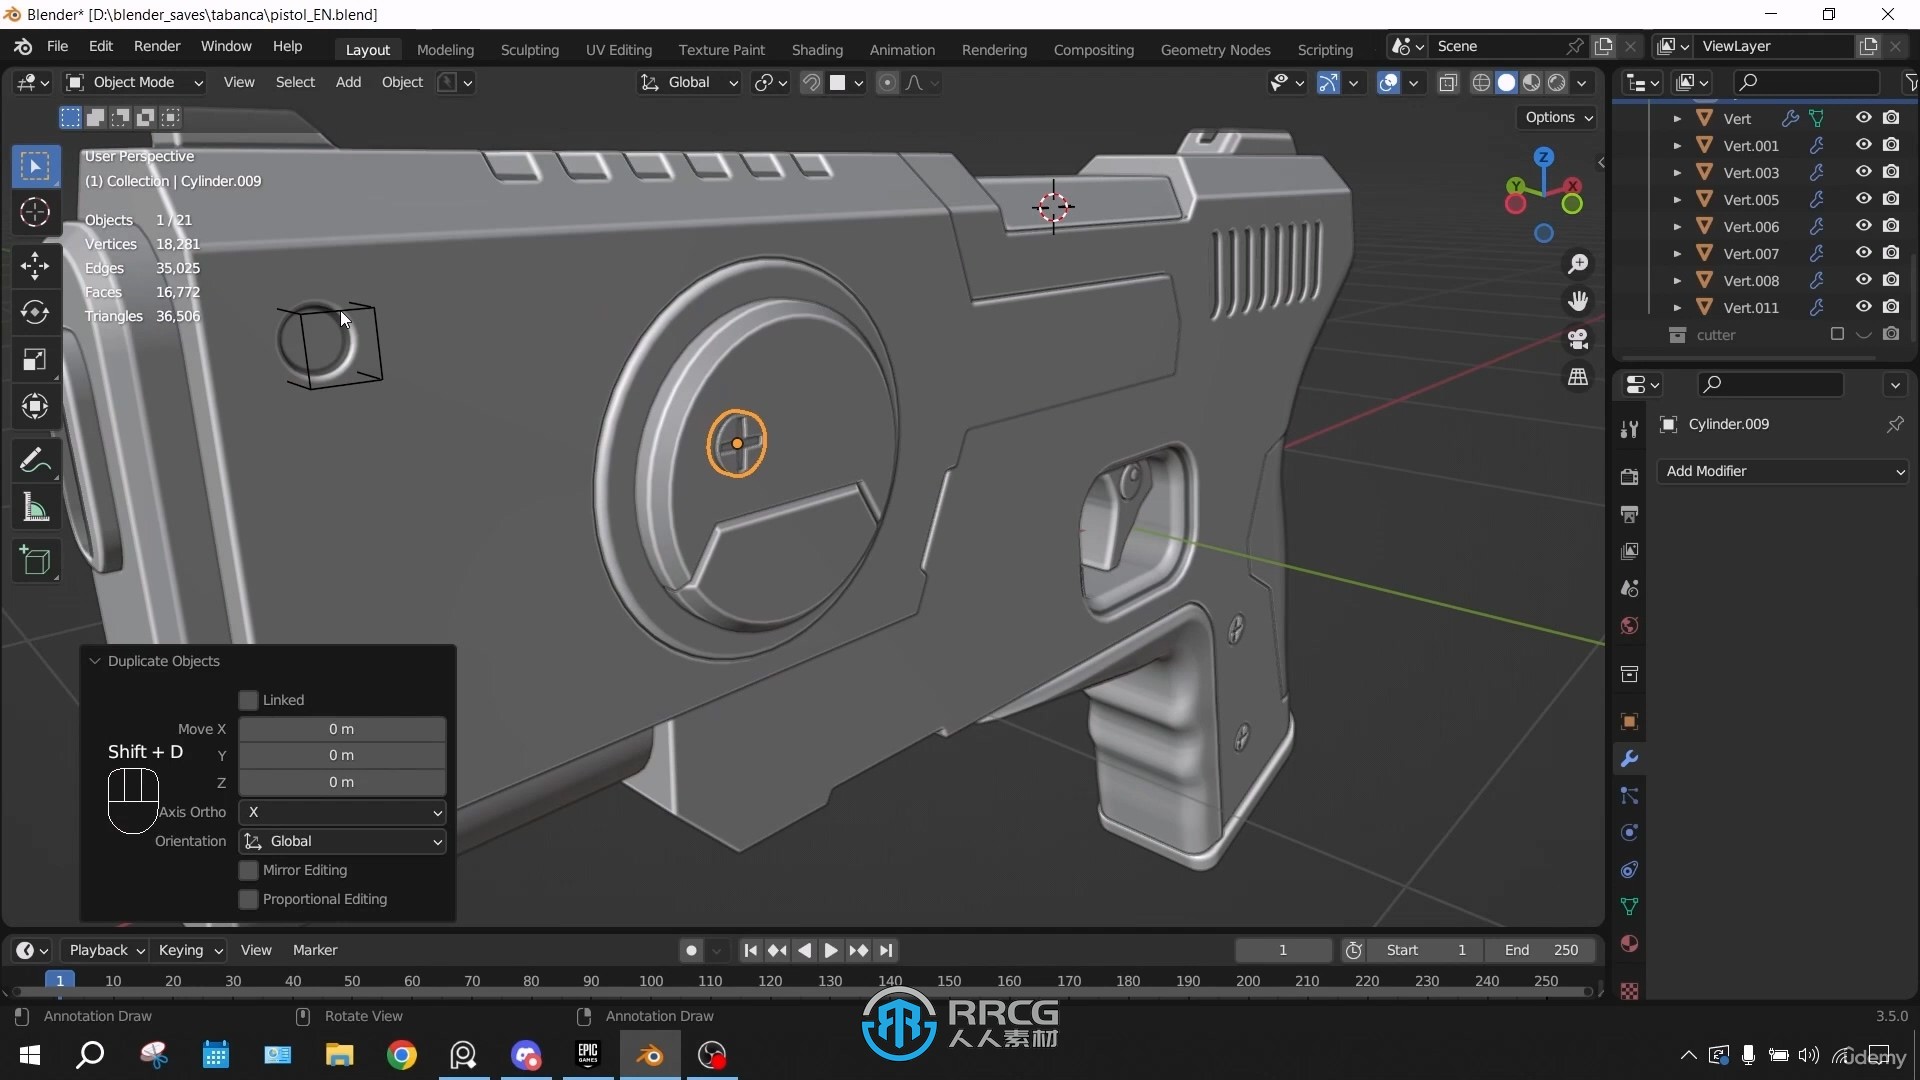
Task: Jump to the timeline end frame
Action: click(x=886, y=950)
